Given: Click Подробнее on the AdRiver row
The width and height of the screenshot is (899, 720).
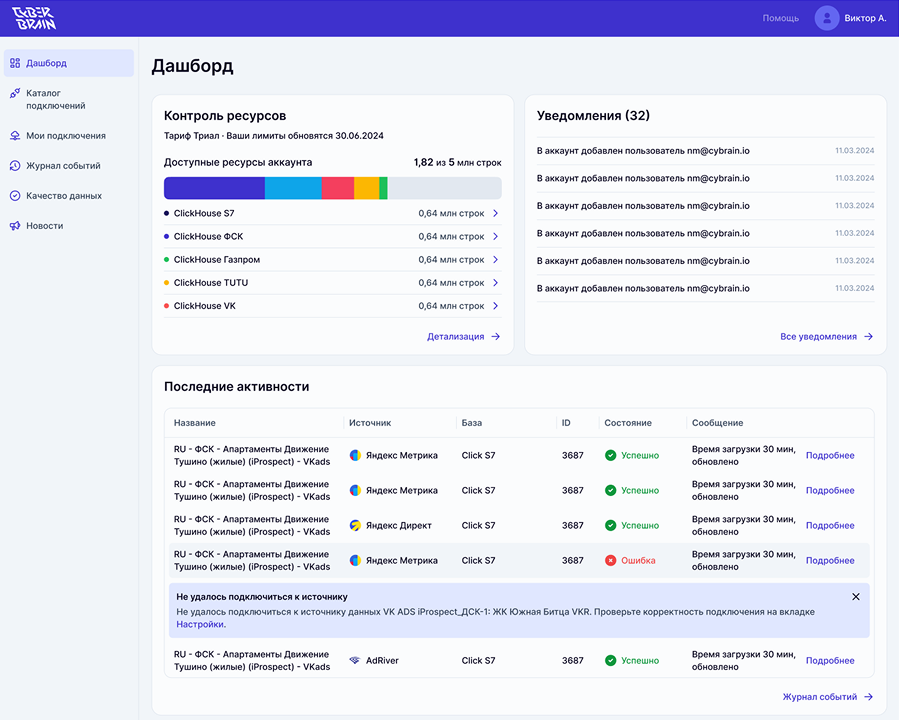Looking at the screenshot, I should pyautogui.click(x=830, y=661).
